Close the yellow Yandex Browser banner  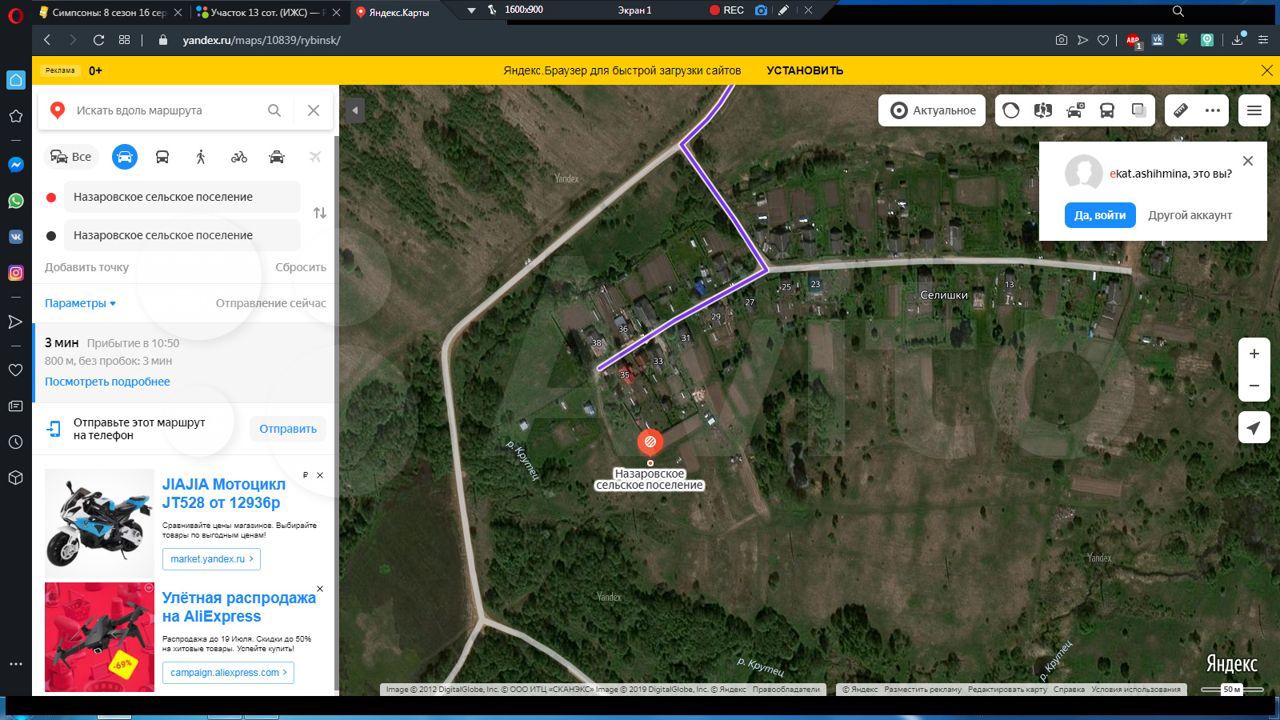pyautogui.click(x=1265, y=70)
